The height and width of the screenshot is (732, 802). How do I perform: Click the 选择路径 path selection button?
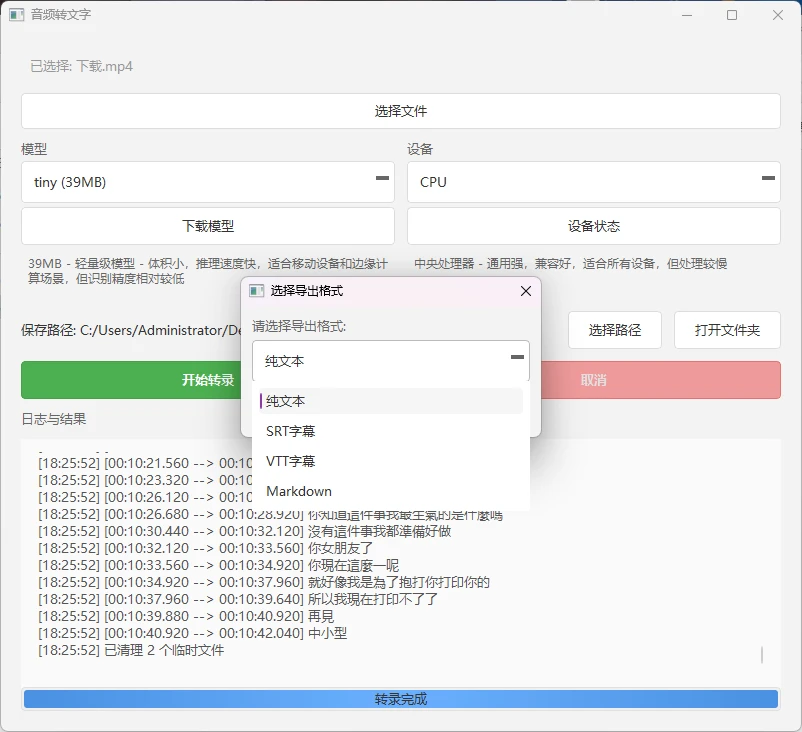point(614,330)
